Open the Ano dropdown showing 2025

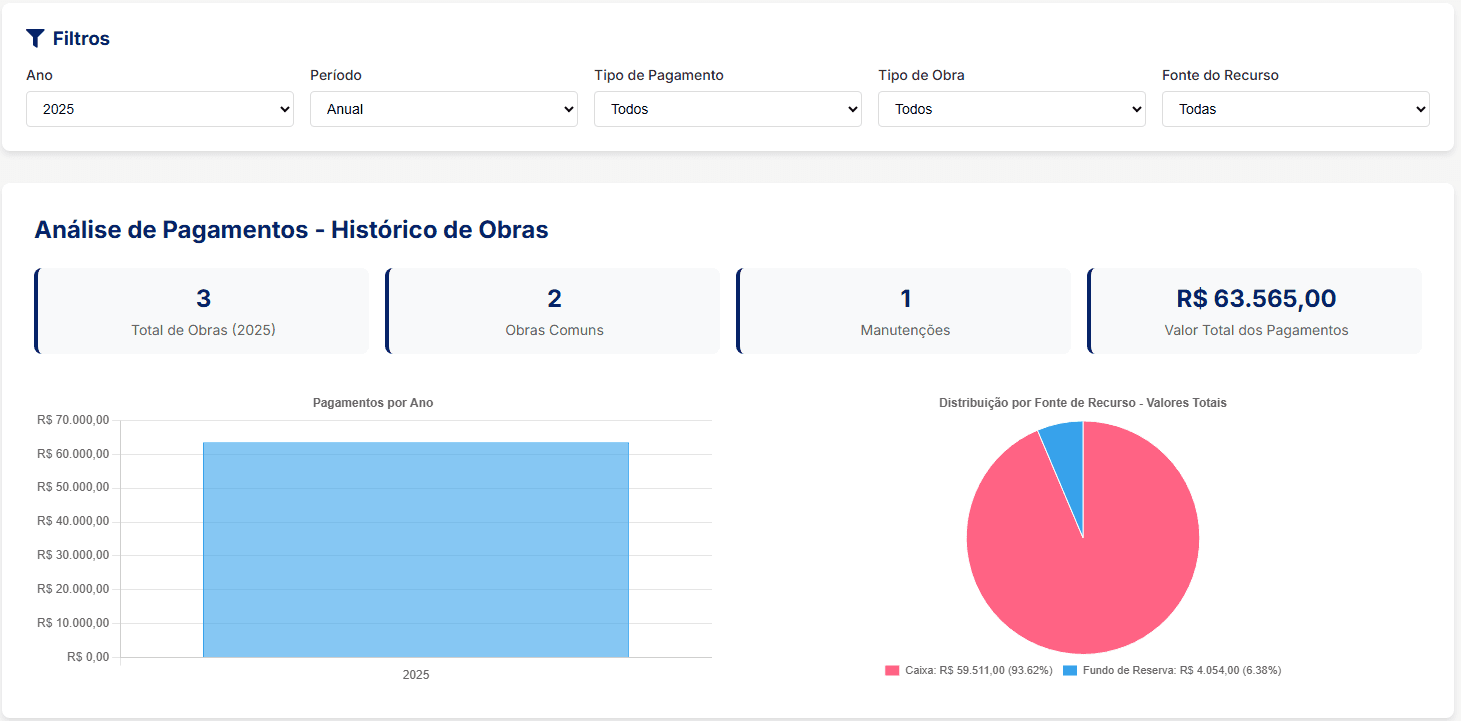[x=160, y=109]
